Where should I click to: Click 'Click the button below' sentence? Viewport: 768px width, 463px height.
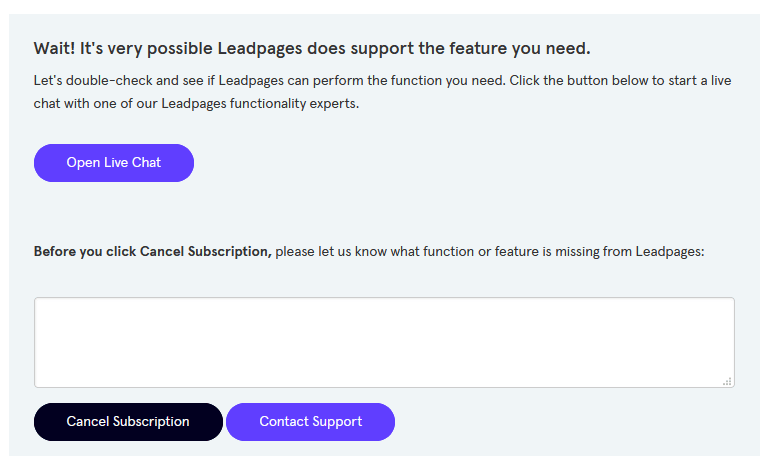tap(580, 81)
